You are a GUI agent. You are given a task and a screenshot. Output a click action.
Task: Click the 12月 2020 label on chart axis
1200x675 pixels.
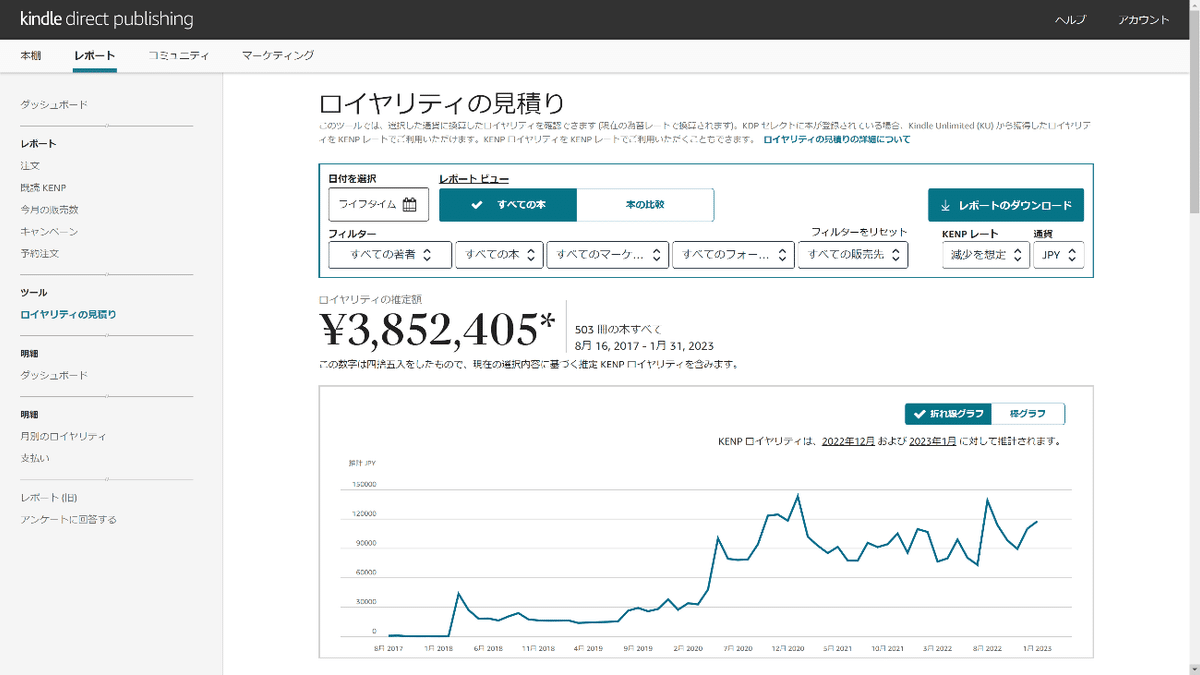[786, 649]
